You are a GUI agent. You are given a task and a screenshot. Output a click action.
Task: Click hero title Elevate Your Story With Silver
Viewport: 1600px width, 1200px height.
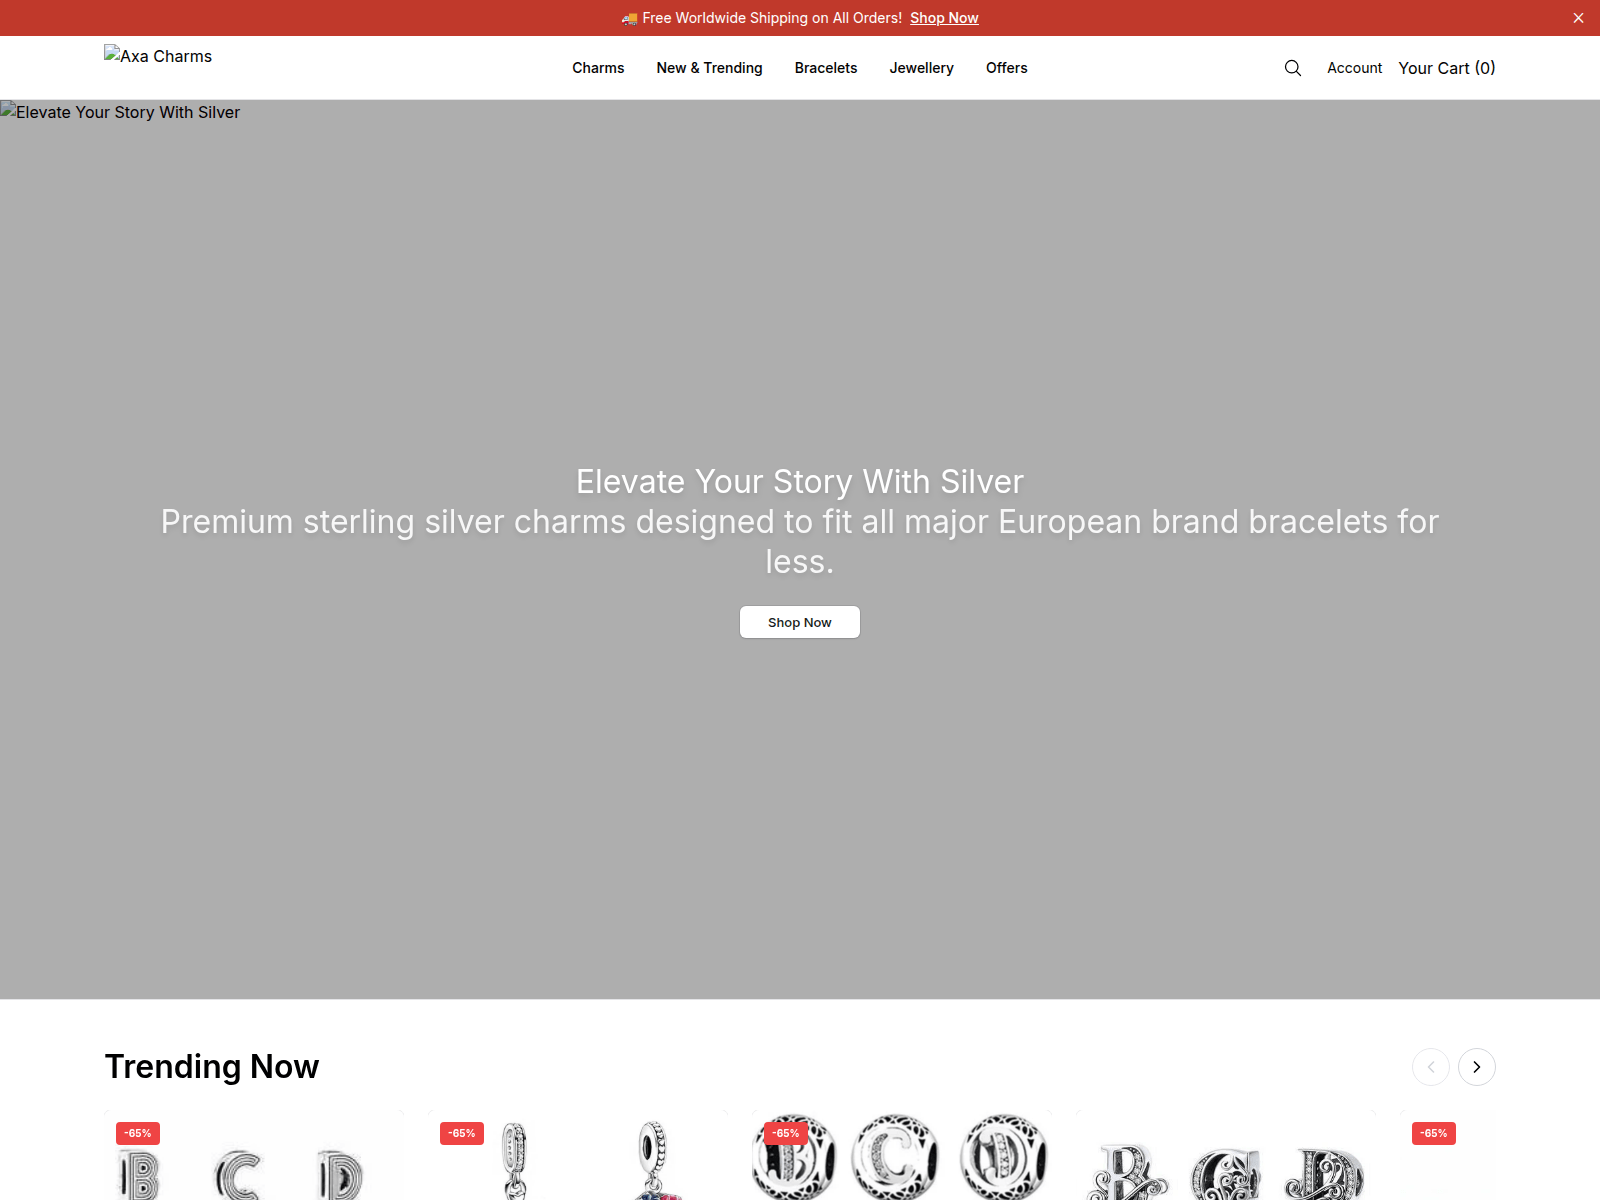[x=800, y=482]
